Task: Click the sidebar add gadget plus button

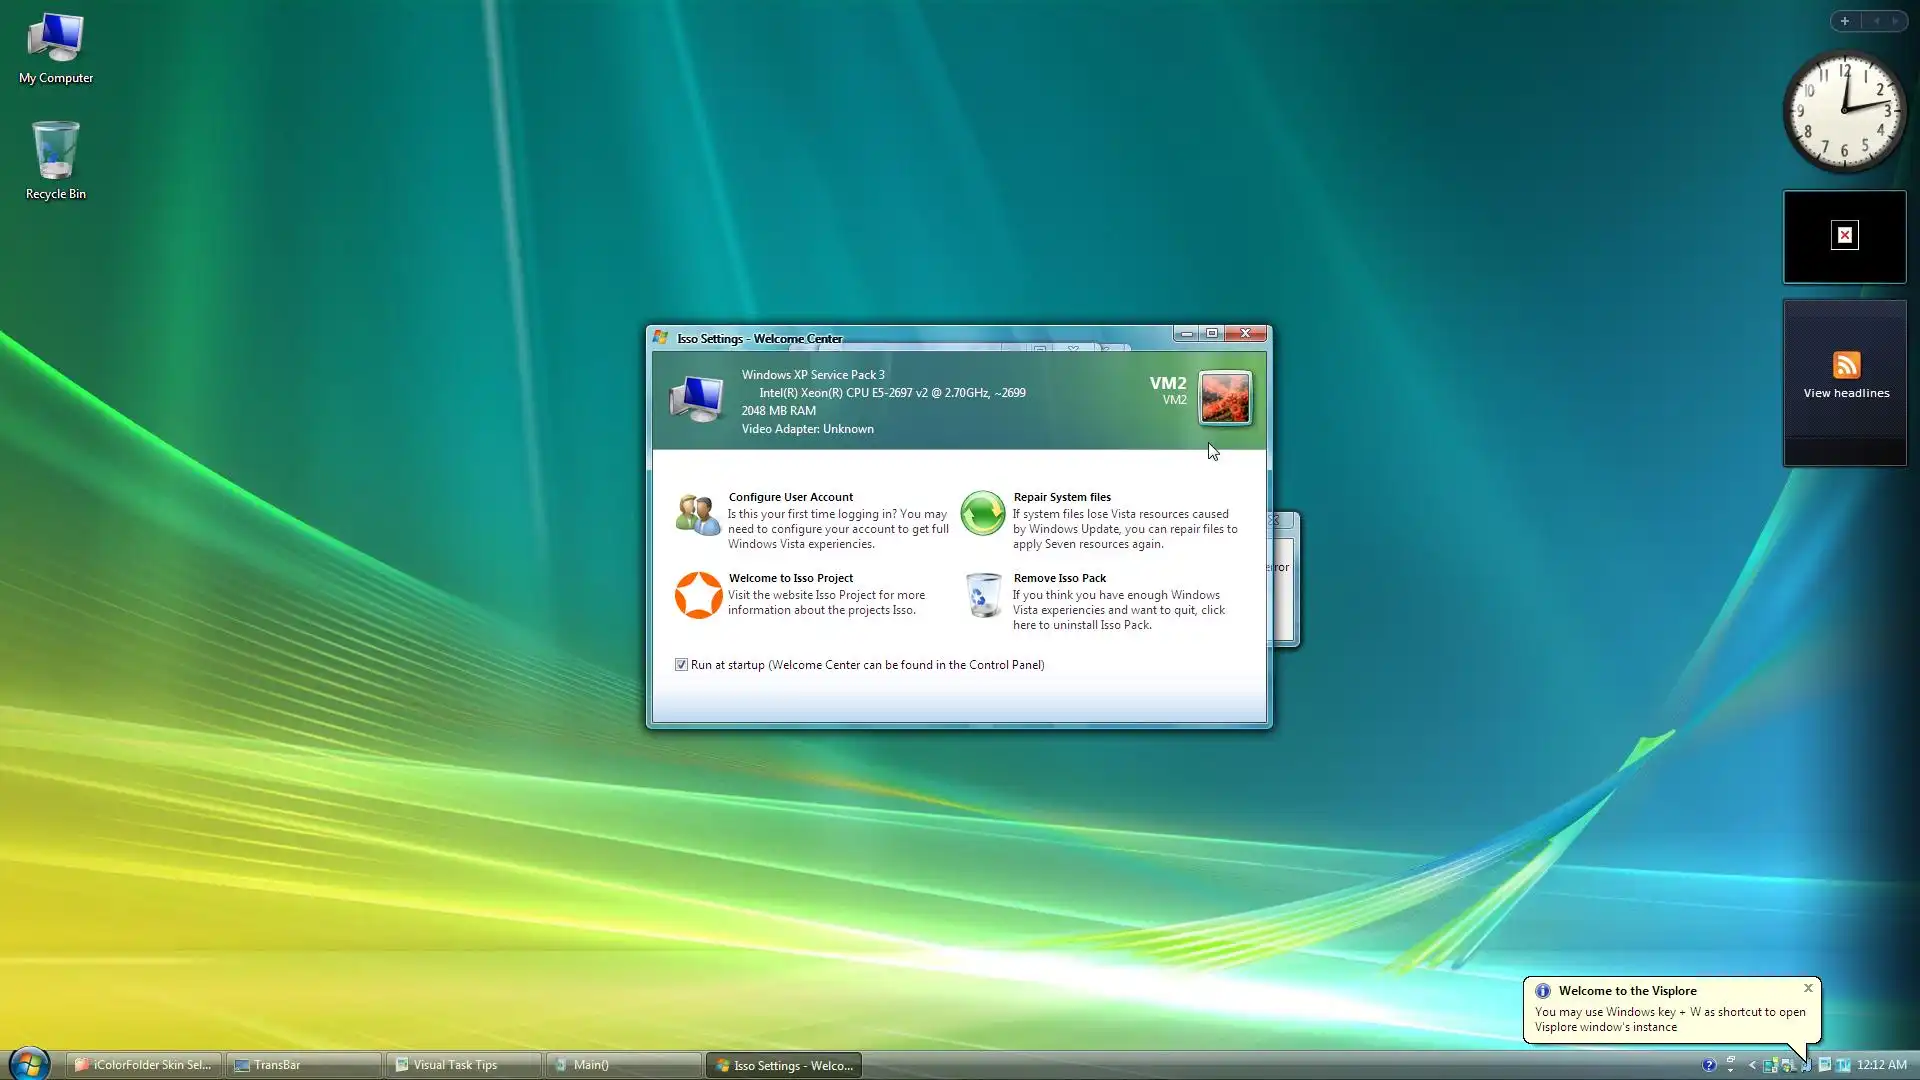Action: (x=1845, y=21)
